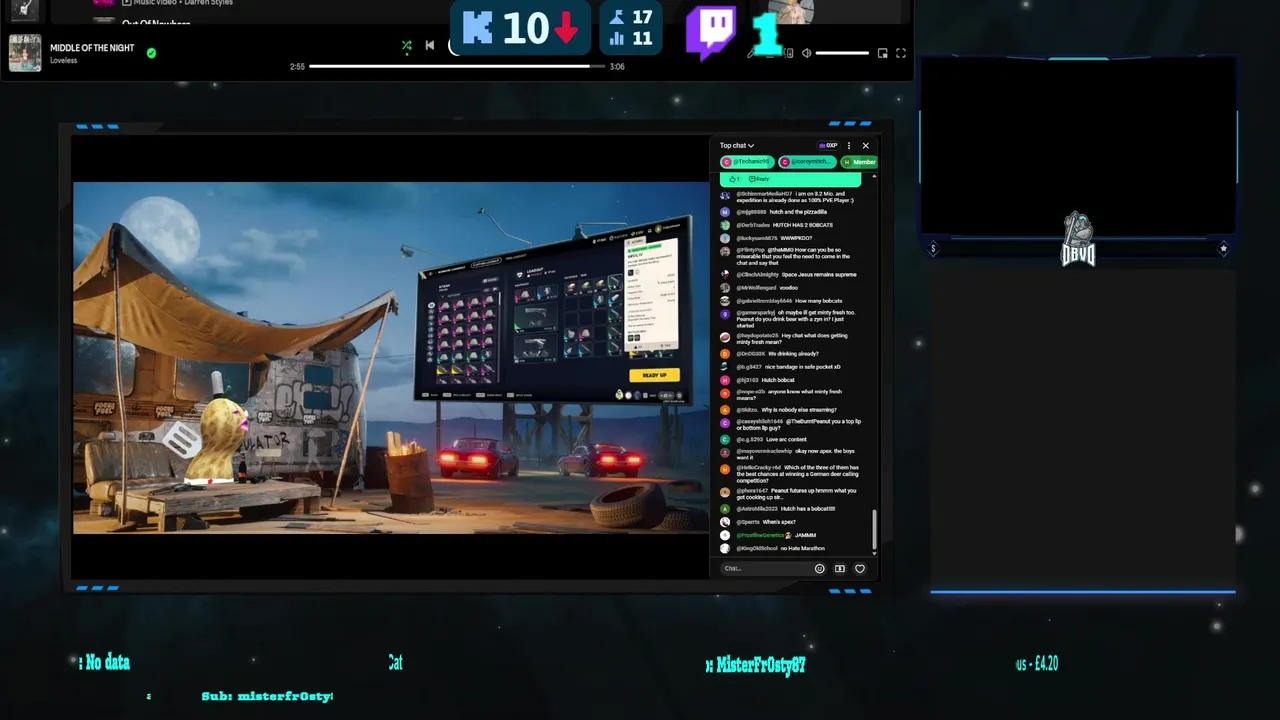Click username @mayovermiracleswhip in chat
The image size is (1280, 720).
click(x=764, y=452)
